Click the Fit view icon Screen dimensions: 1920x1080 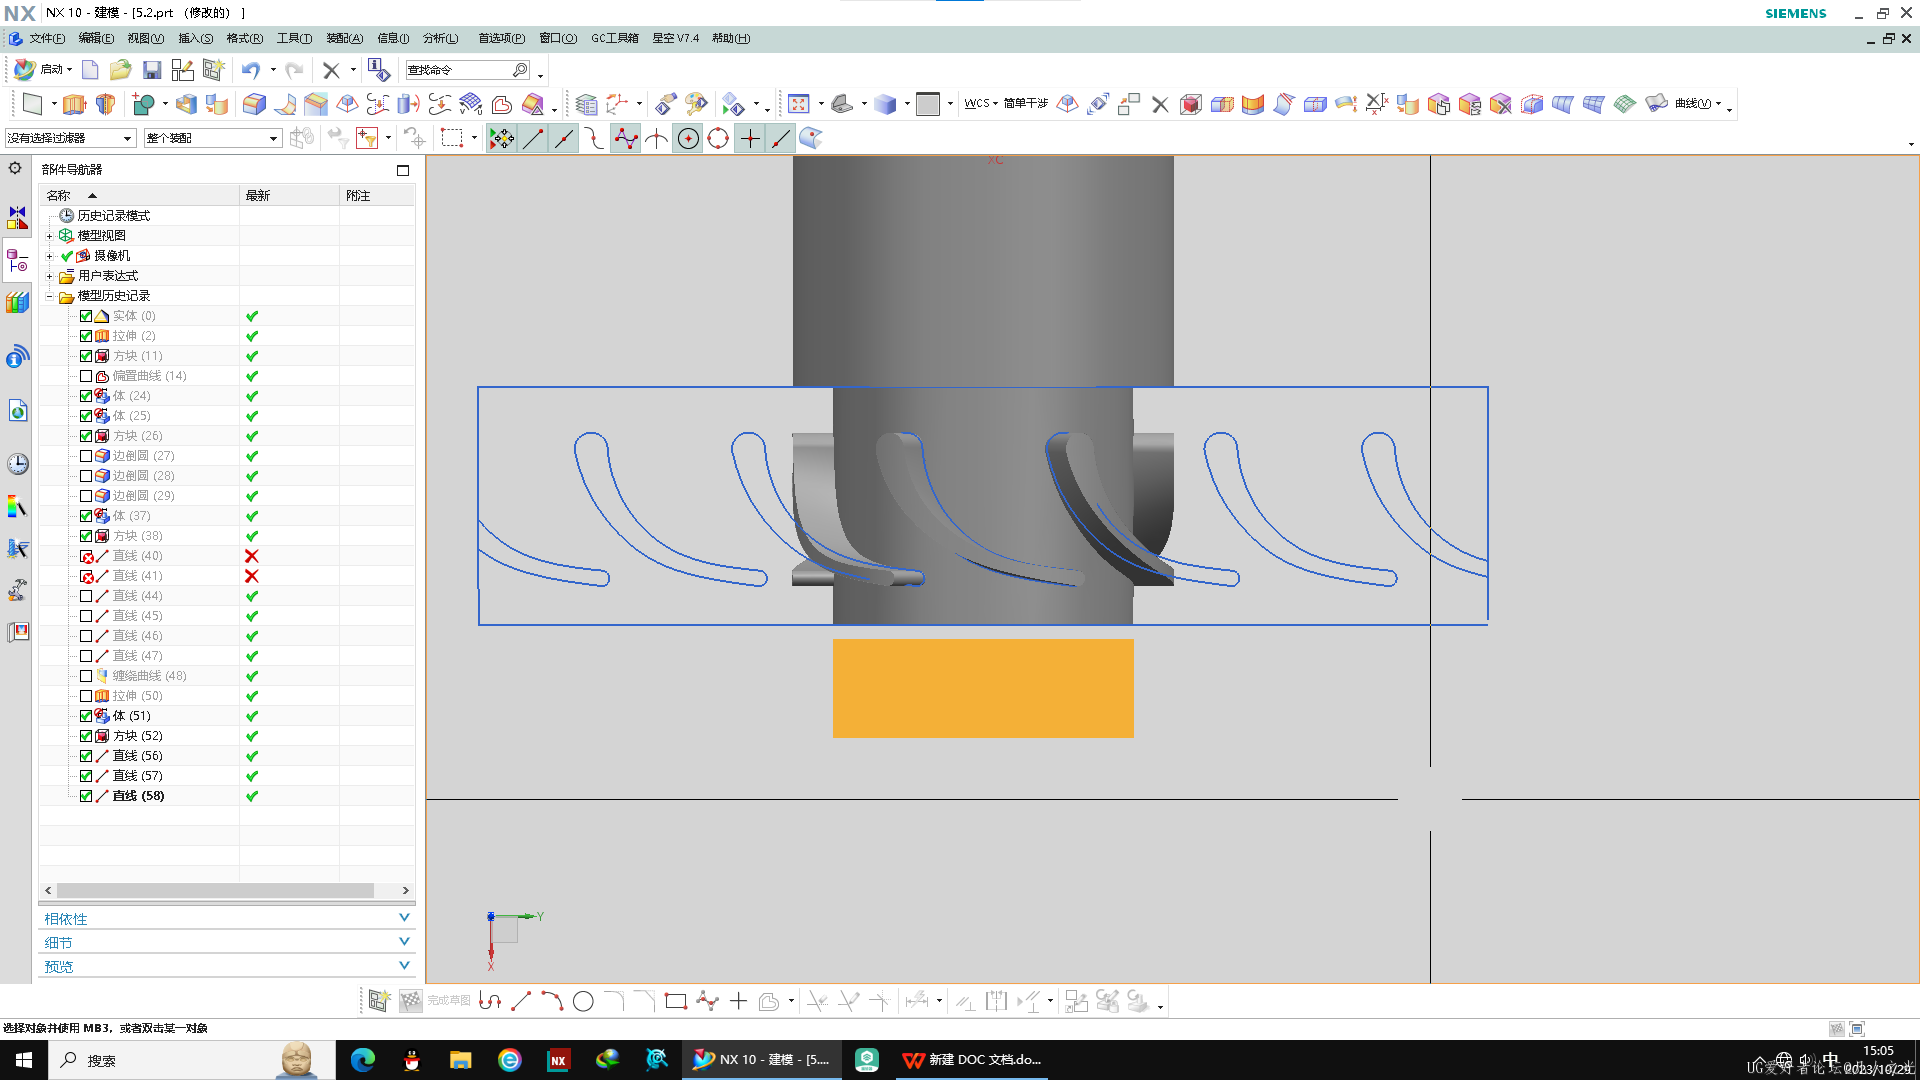(798, 104)
